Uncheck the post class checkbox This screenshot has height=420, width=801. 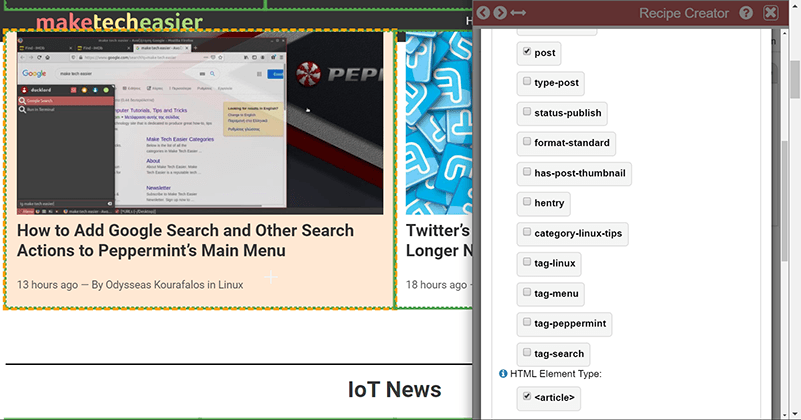(527, 51)
